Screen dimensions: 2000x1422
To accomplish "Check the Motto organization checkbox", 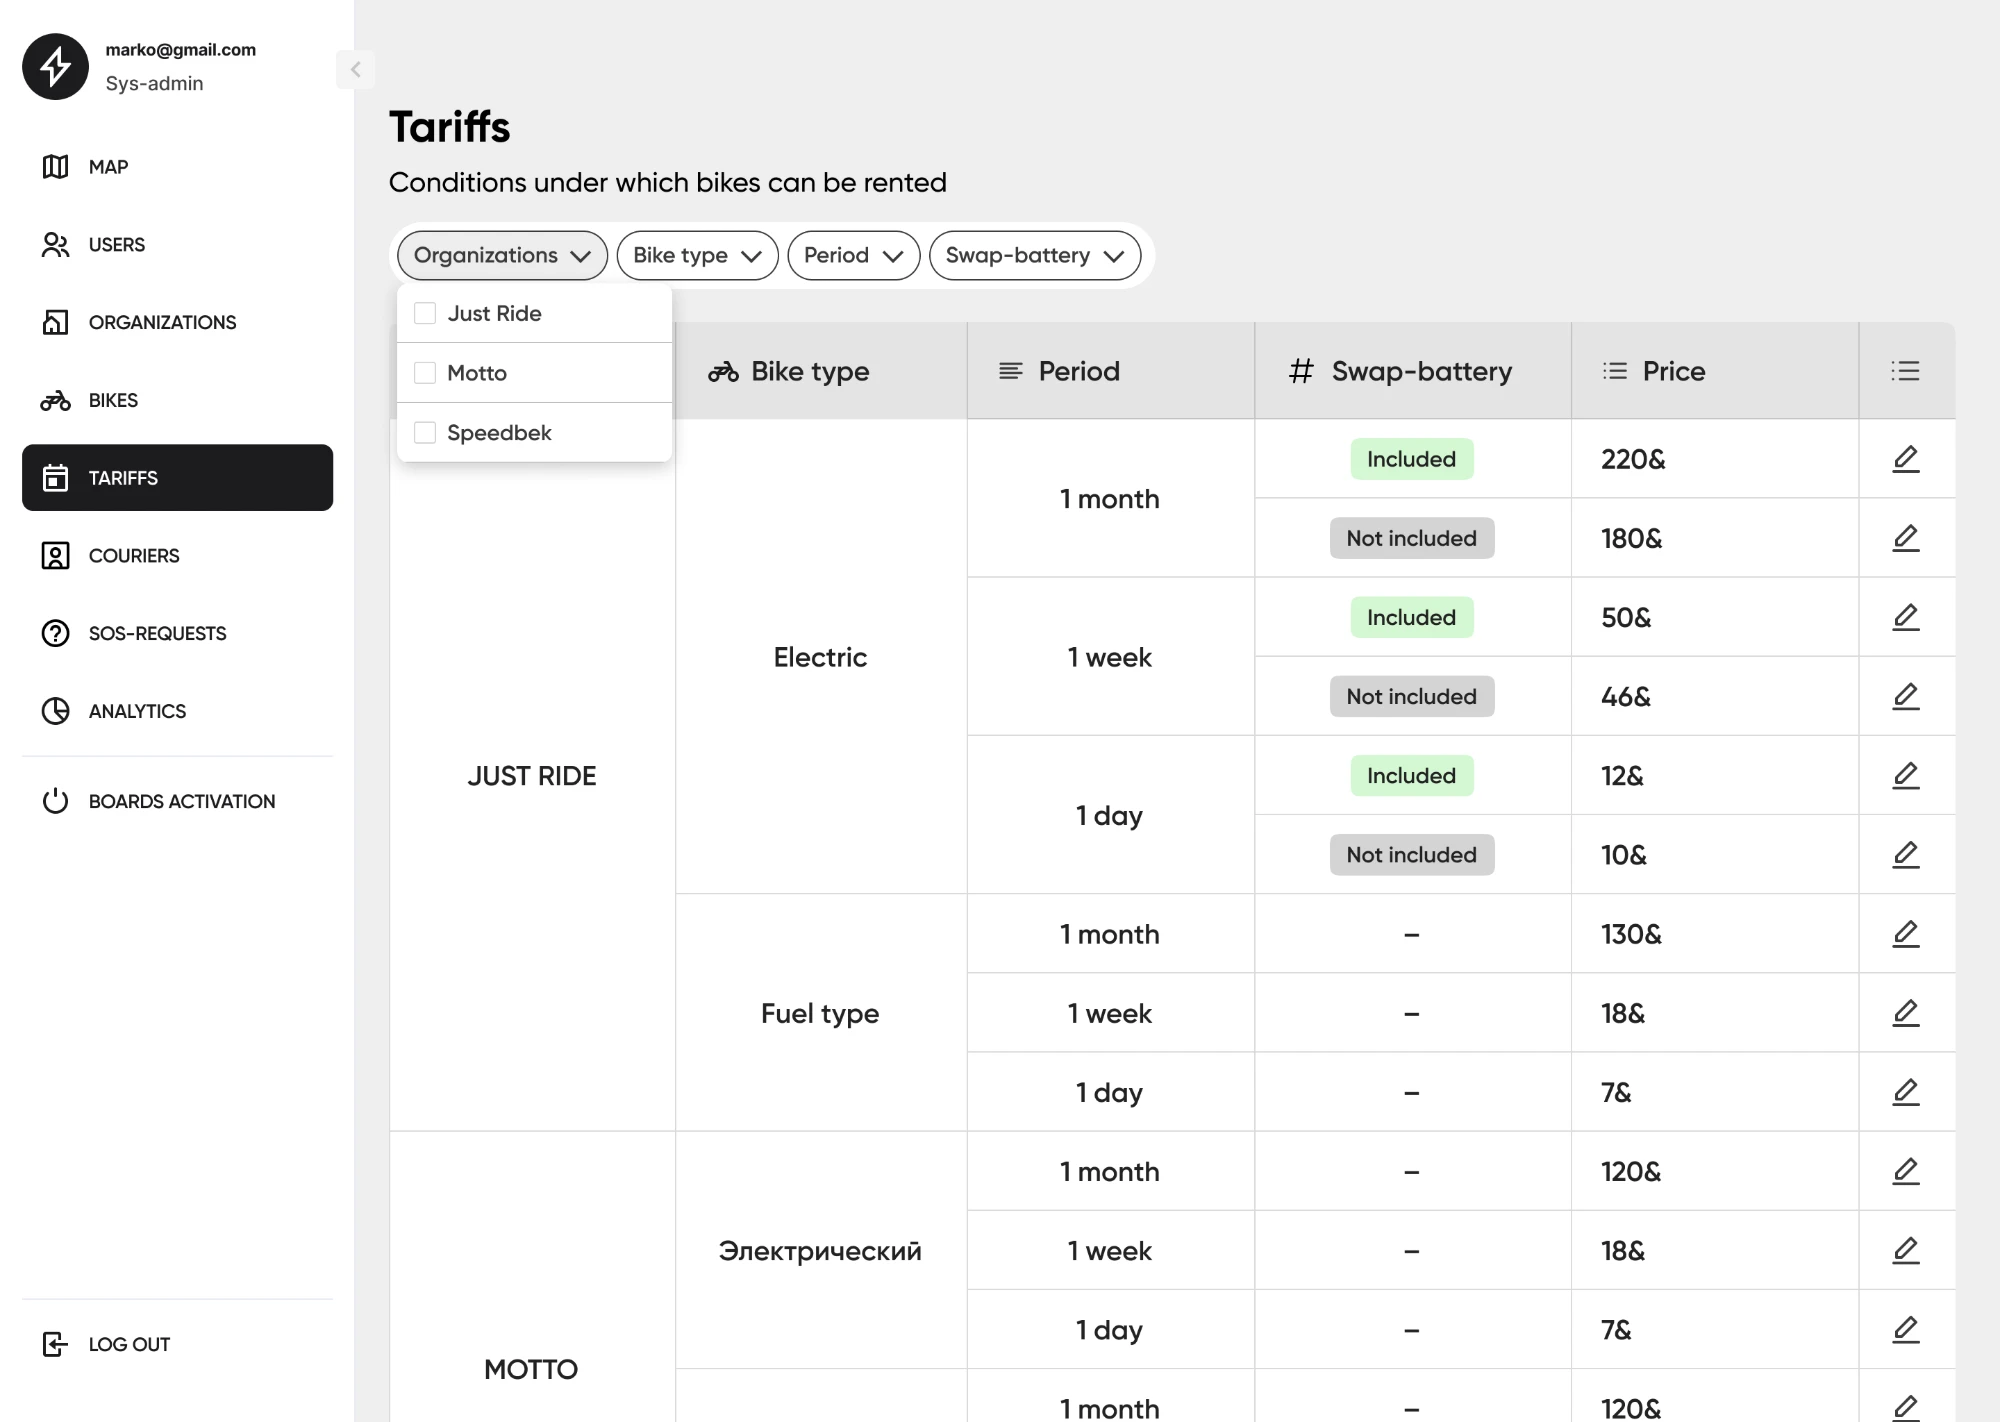I will pos(425,373).
